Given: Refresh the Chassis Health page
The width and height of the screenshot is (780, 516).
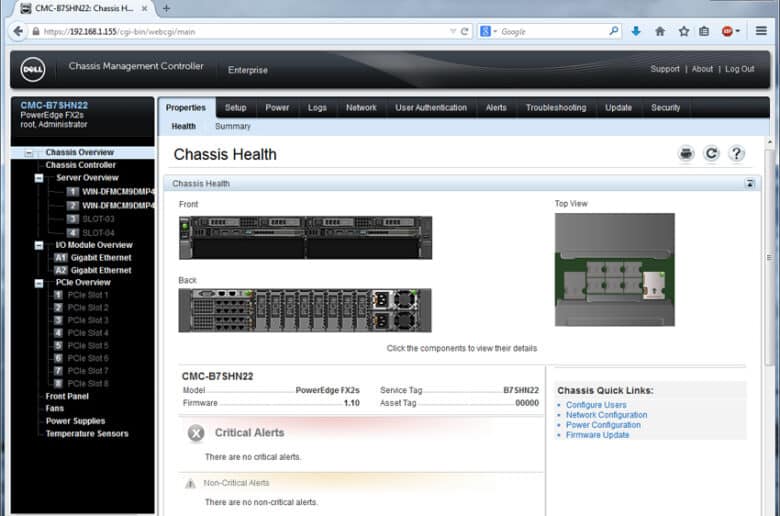Looking at the screenshot, I should coord(711,154).
